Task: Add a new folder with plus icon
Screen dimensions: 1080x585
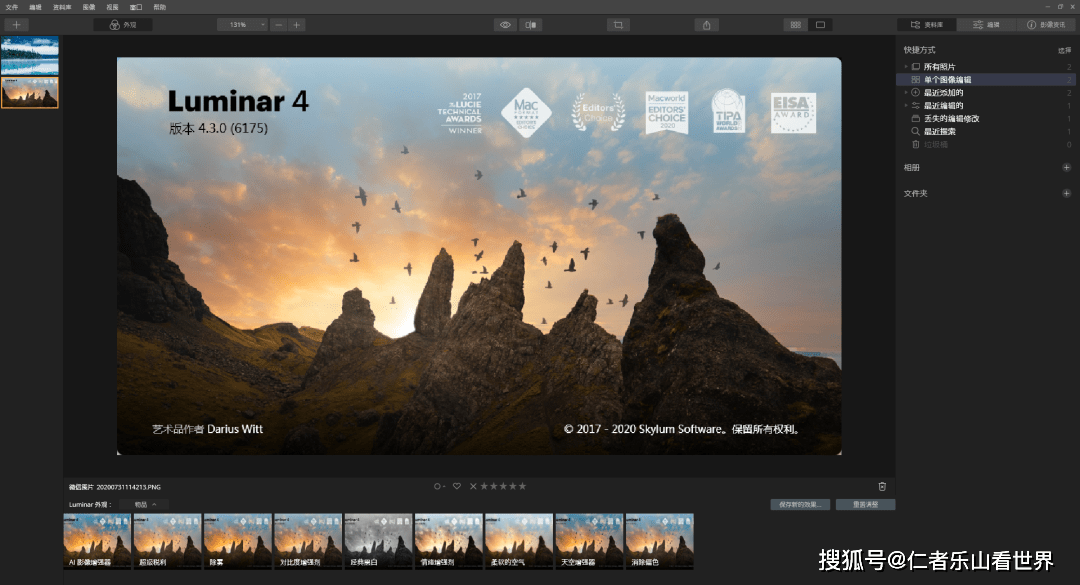Action: coord(1066,194)
